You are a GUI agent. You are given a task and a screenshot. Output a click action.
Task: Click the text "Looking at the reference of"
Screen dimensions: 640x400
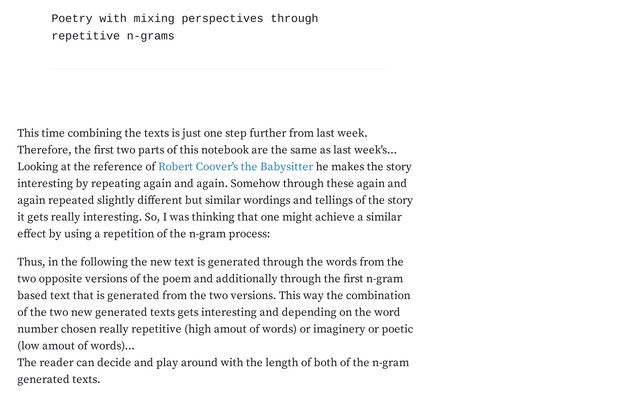pyautogui.click(x=86, y=167)
